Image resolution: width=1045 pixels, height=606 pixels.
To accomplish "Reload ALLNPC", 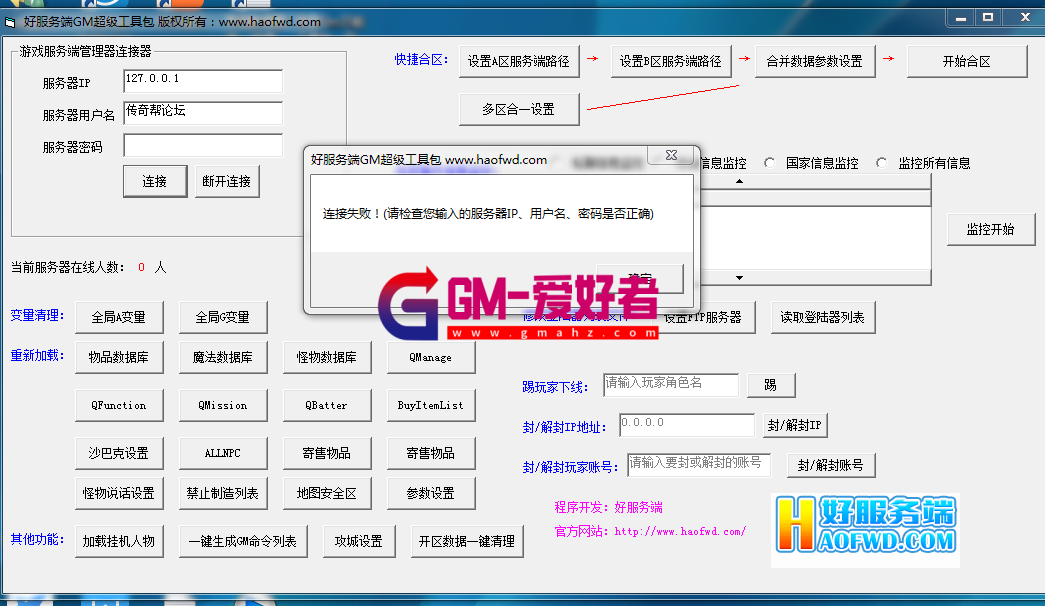I will point(223,453).
